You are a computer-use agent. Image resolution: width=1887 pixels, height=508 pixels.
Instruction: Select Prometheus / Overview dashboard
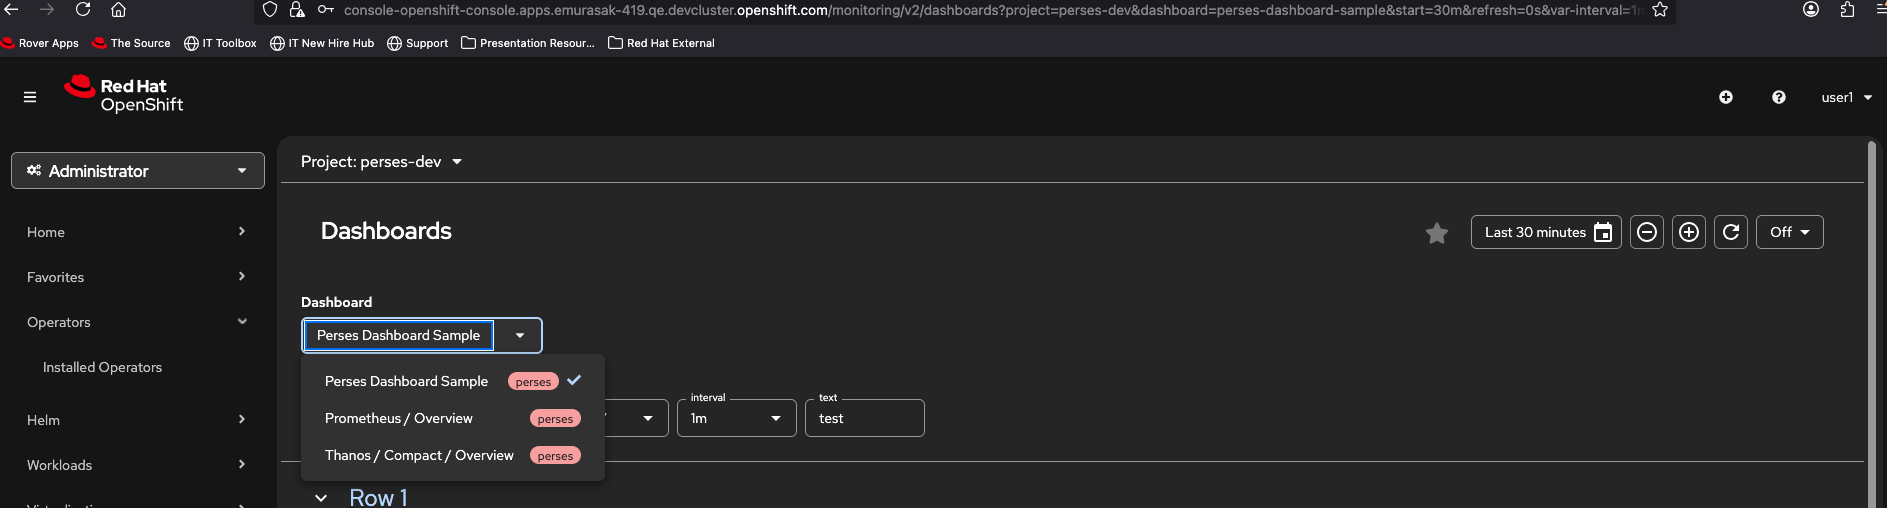point(453,418)
